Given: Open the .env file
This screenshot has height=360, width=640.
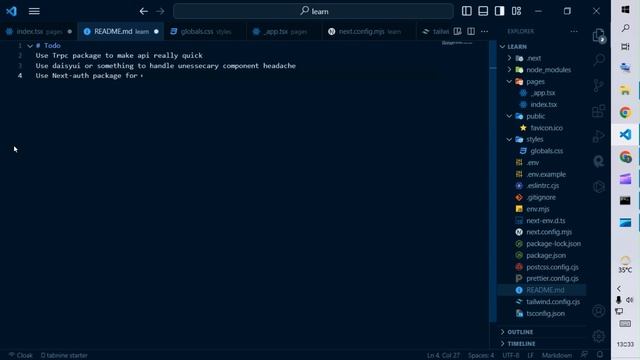Looking at the screenshot, I should tap(532, 162).
